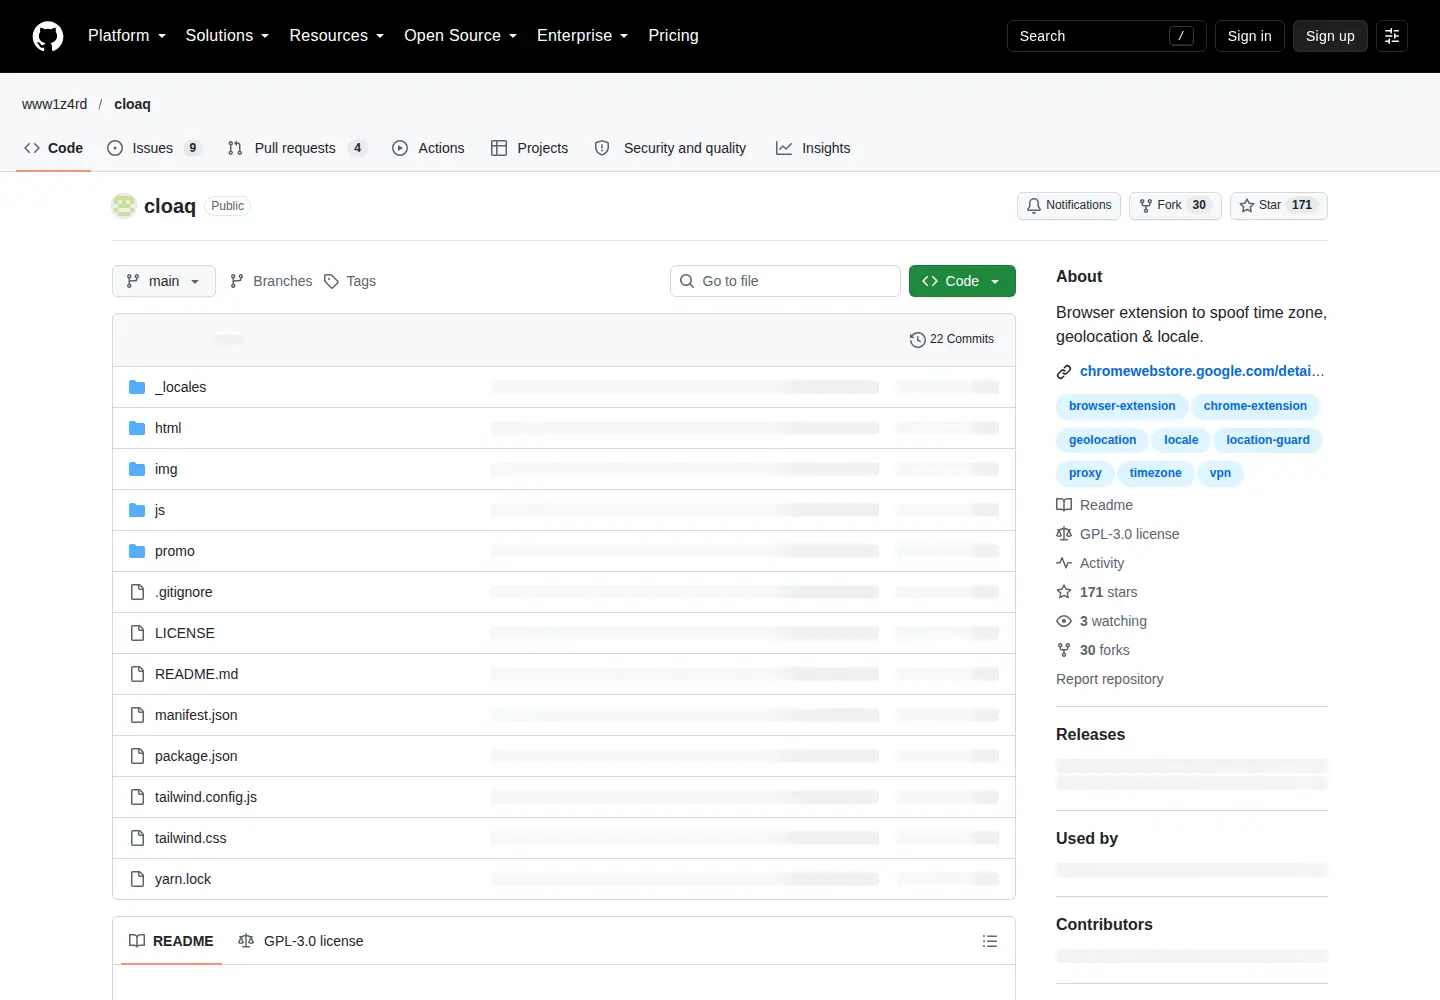Open the green Code dropdown button
The width and height of the screenshot is (1440, 1000).
962,281
